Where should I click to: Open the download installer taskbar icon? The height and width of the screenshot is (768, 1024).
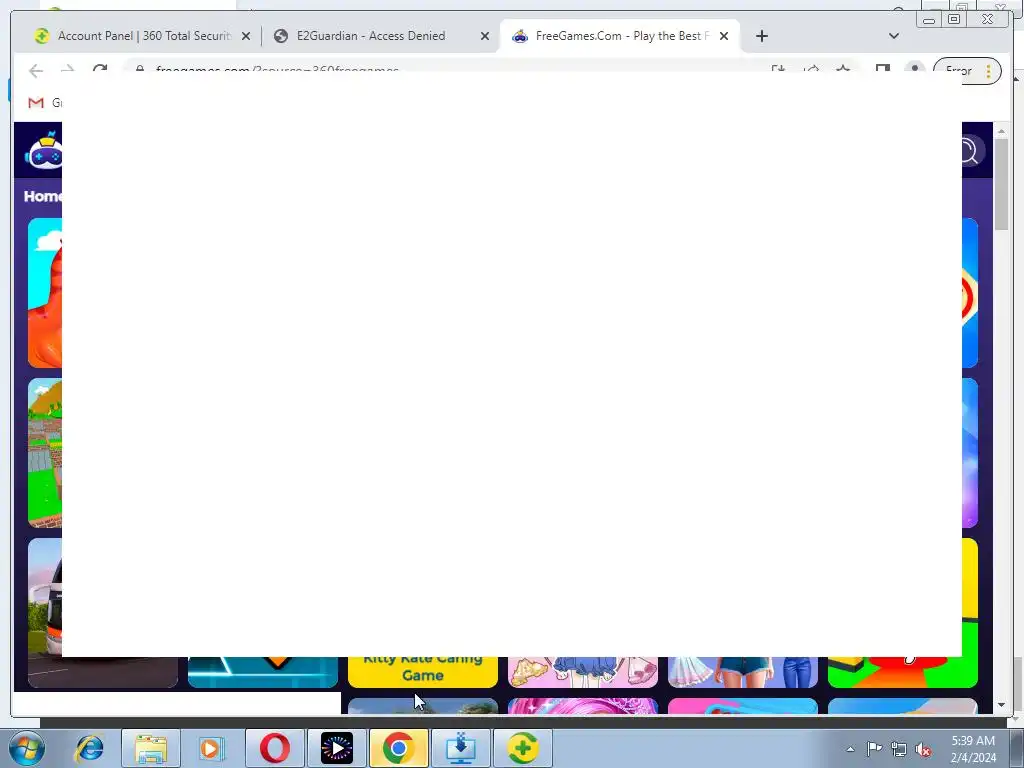tap(460, 748)
